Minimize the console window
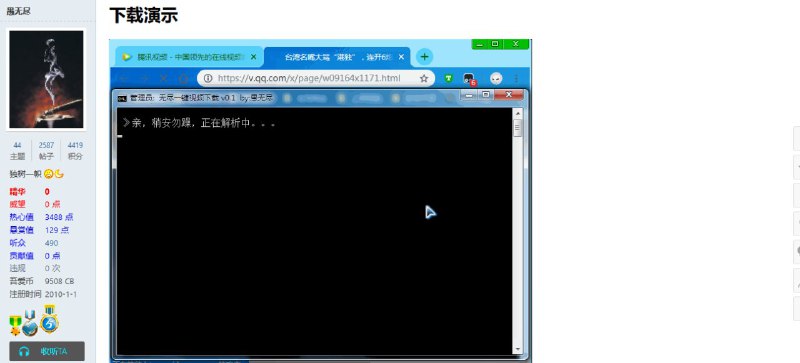 [x=469, y=95]
